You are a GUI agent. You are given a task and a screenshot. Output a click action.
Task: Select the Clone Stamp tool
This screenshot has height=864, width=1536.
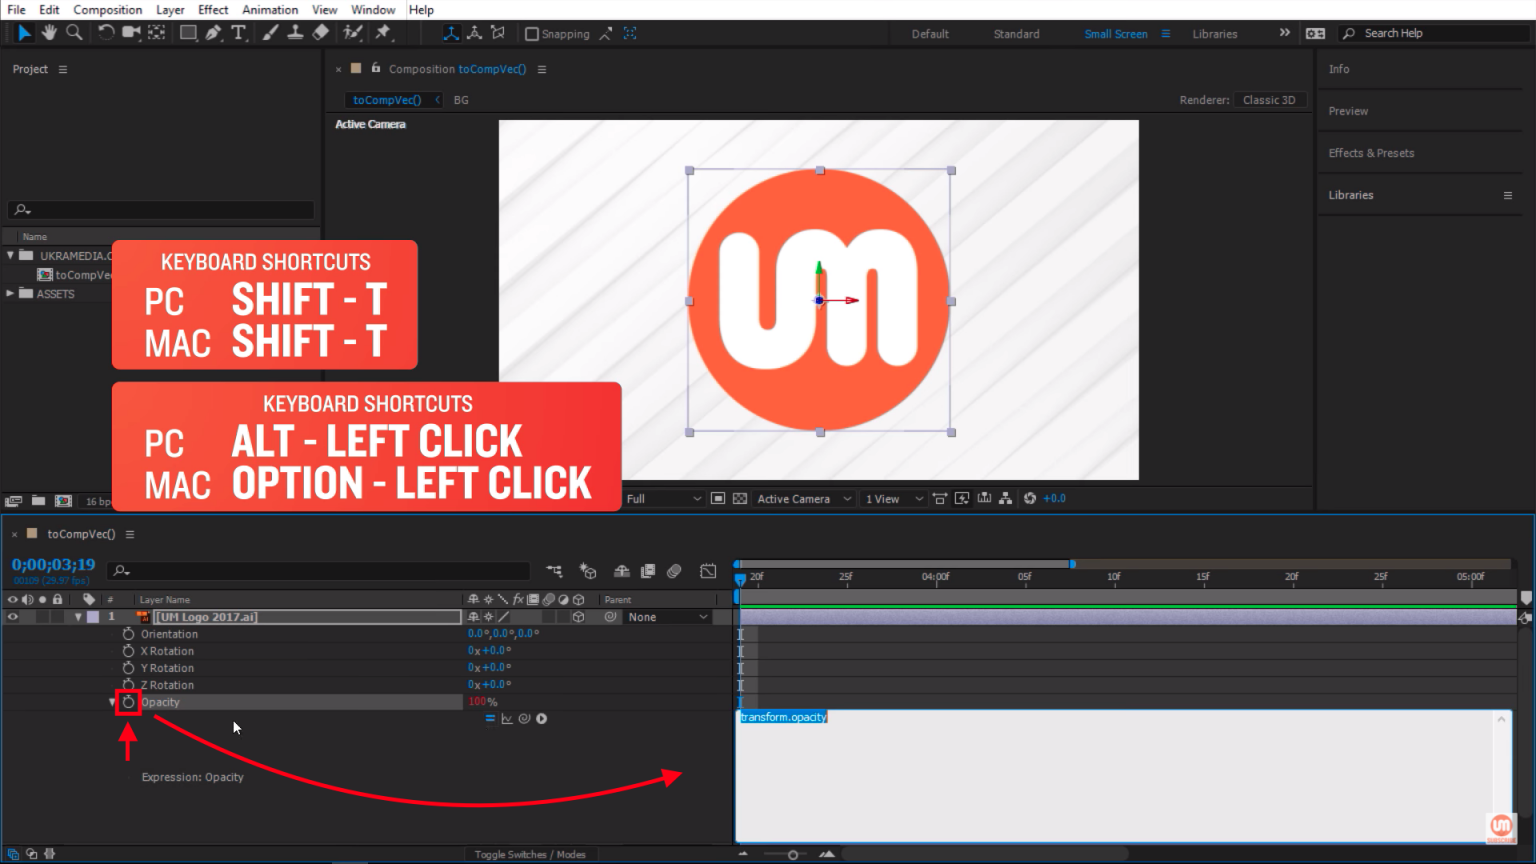pyautogui.click(x=295, y=33)
